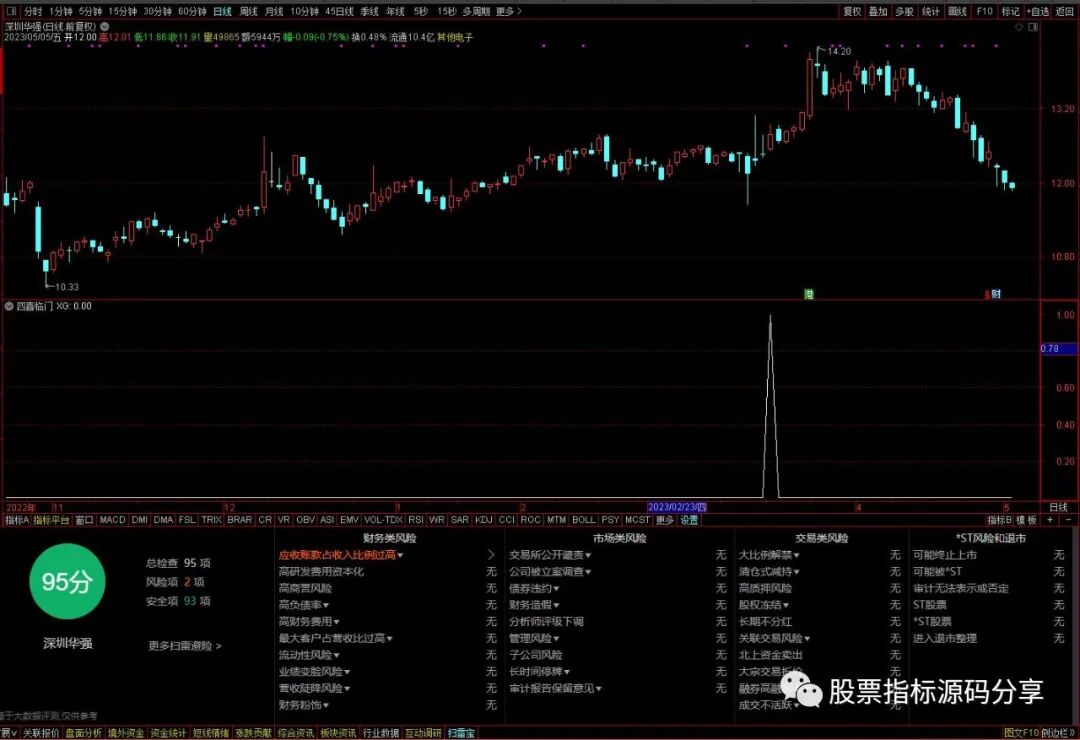1080x740 pixels.
Task: Click the round icon beside 四喜临门 indicator
Action: pos(10,306)
